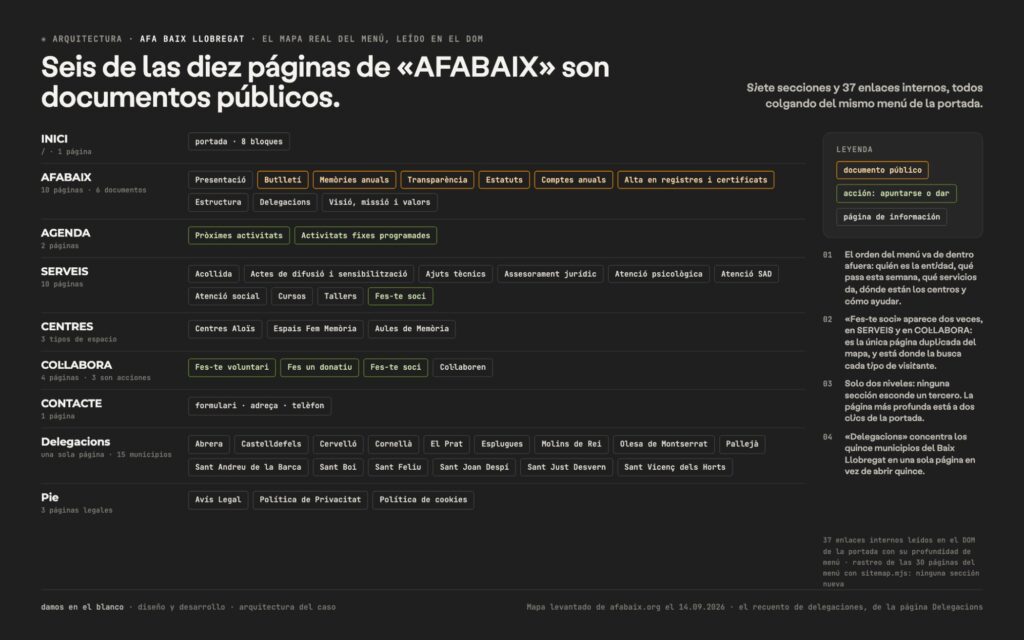Open the Atenció psicològica chip
Screen dimensions: 1024x640
coord(658,274)
